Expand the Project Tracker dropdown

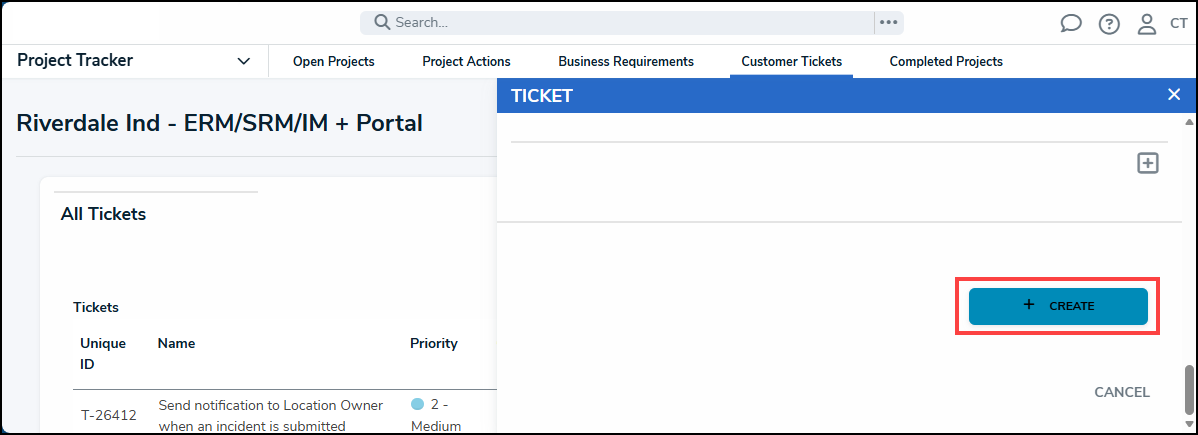coord(244,61)
